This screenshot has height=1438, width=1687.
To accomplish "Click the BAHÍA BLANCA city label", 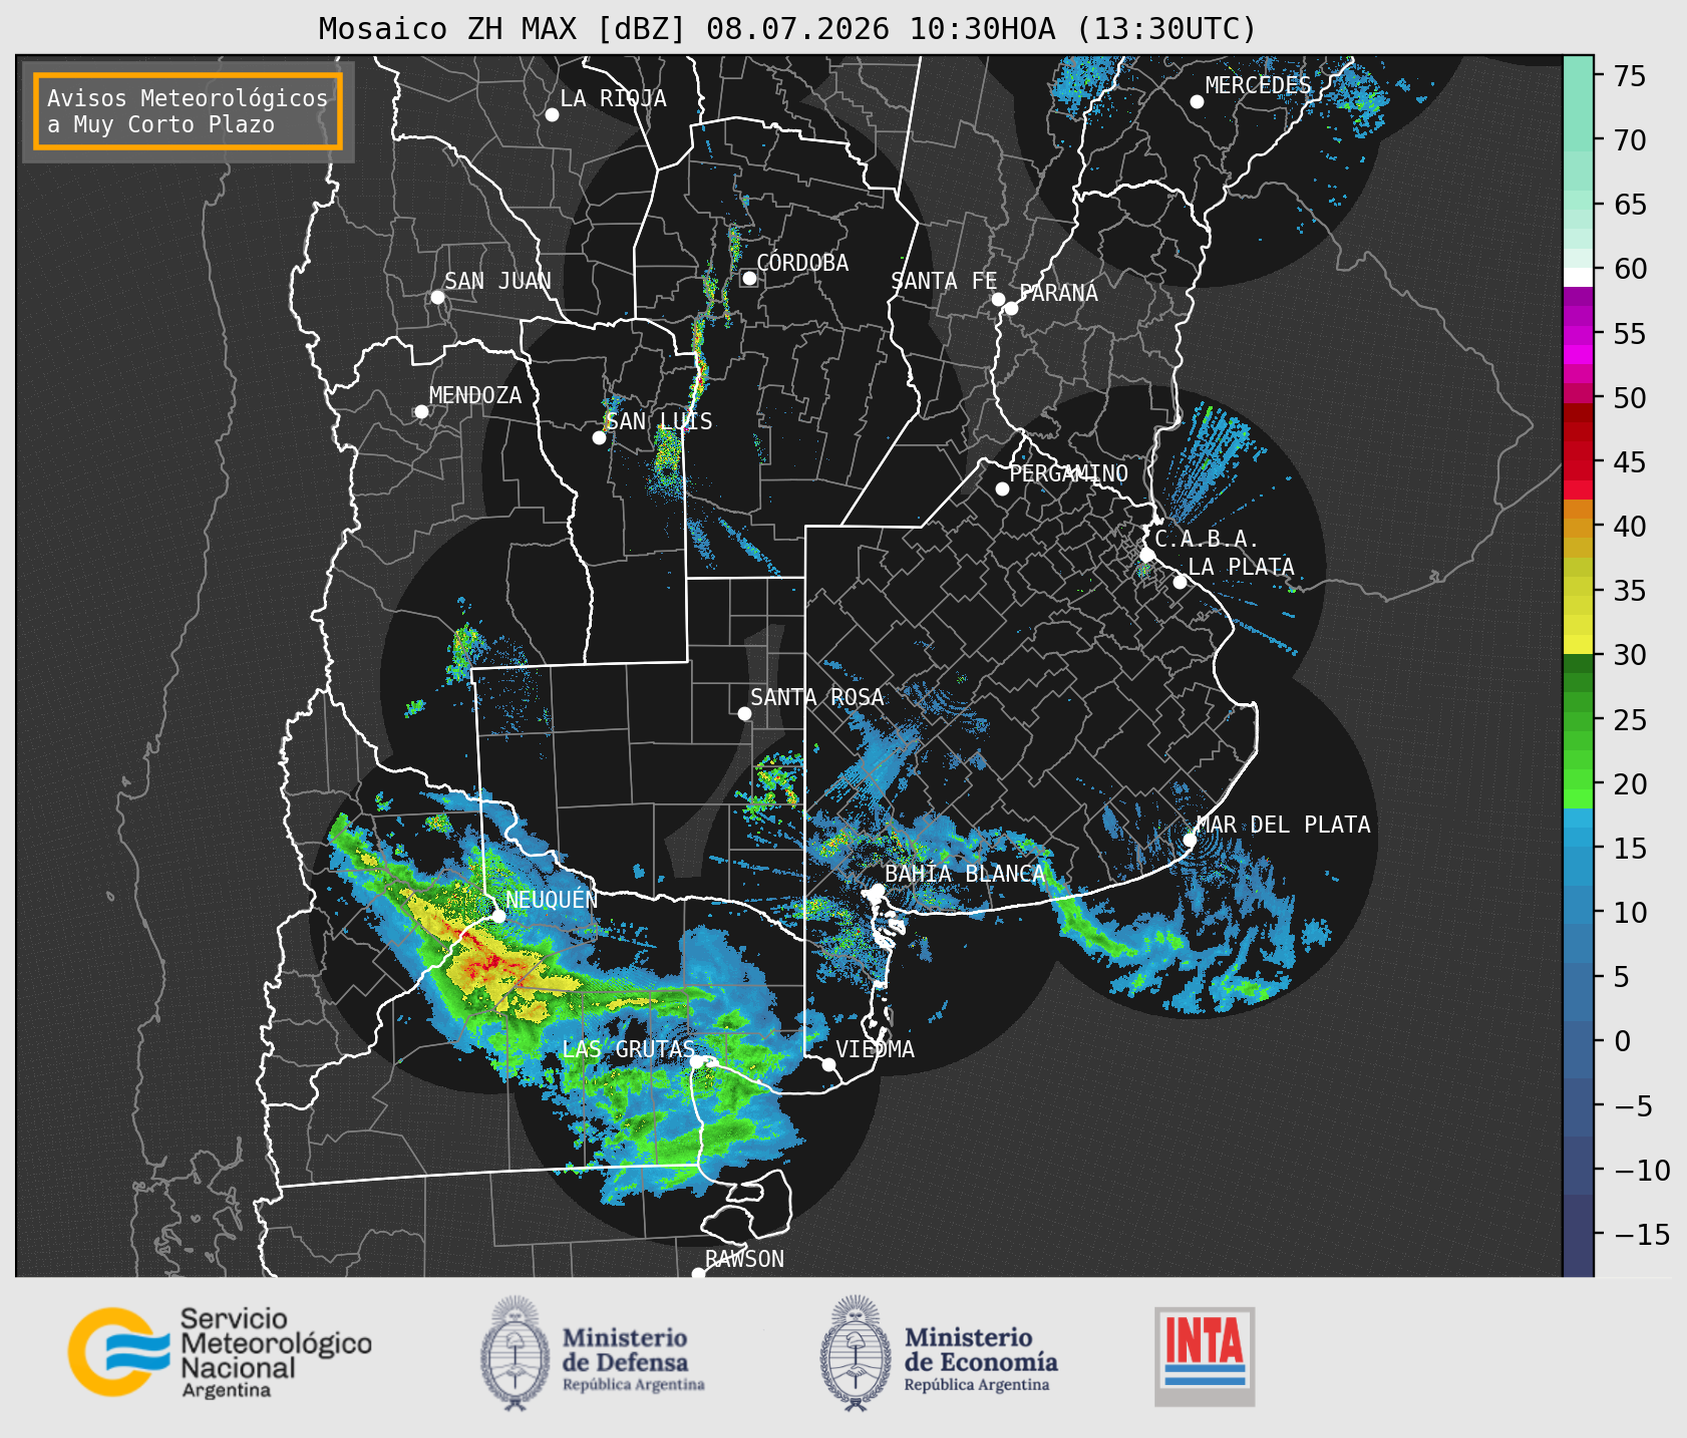I will tap(965, 873).
